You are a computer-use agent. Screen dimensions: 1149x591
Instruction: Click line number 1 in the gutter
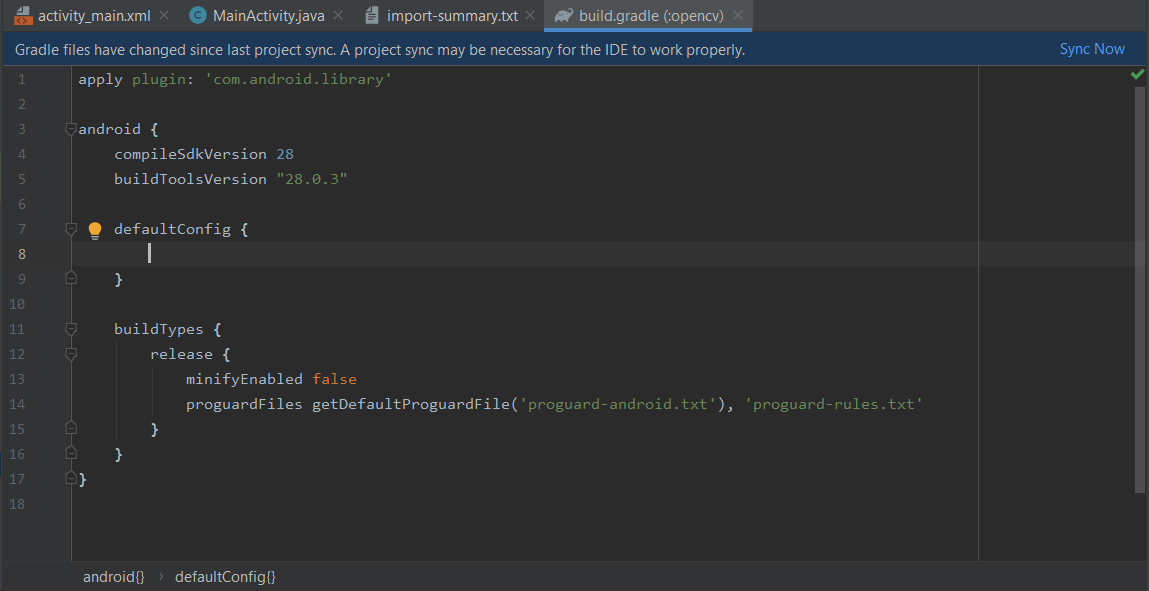point(21,80)
